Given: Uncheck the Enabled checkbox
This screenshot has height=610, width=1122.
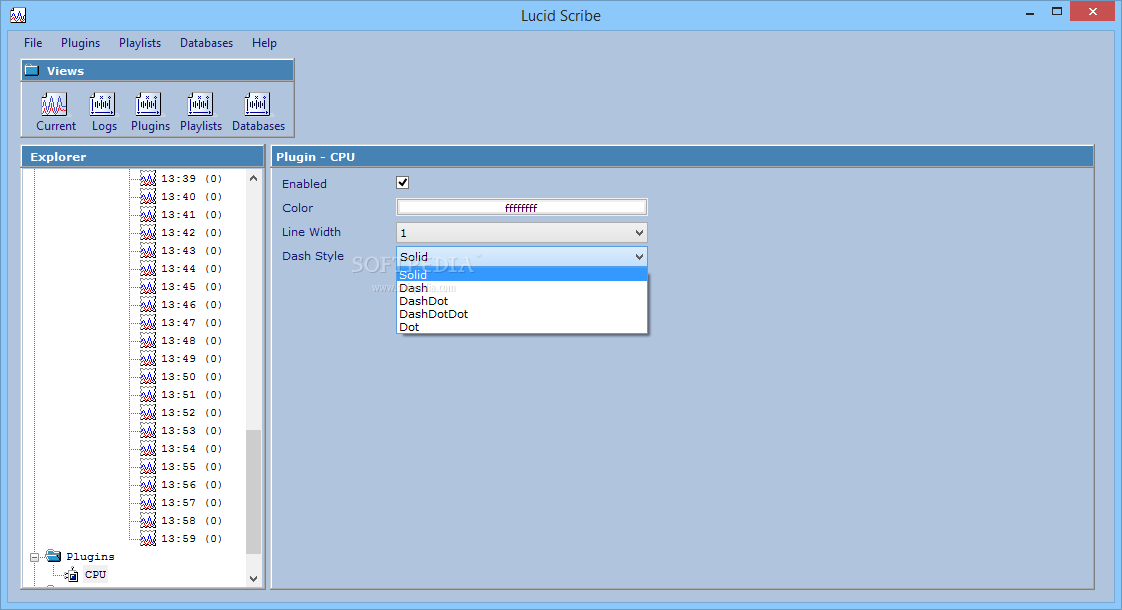Looking at the screenshot, I should 403,183.
